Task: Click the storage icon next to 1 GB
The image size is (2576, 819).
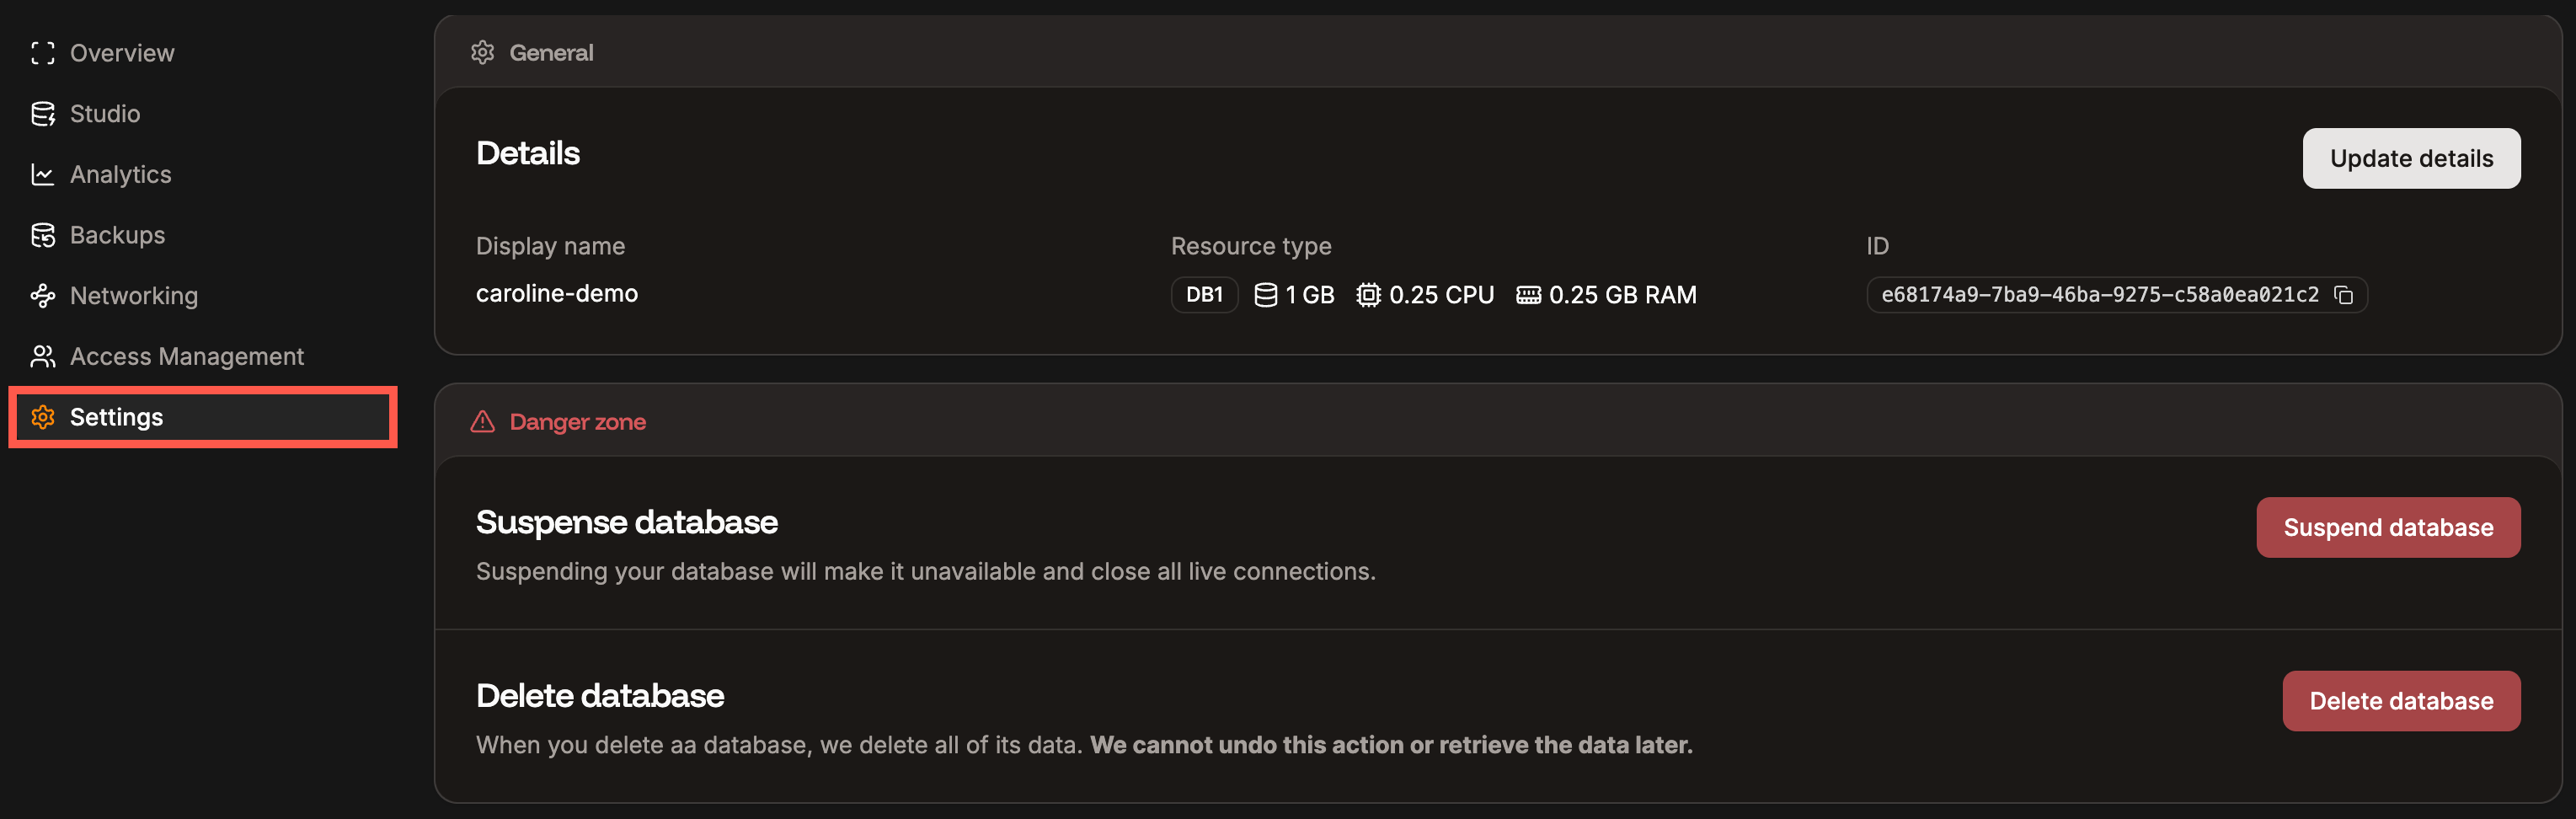Action: click(1265, 294)
